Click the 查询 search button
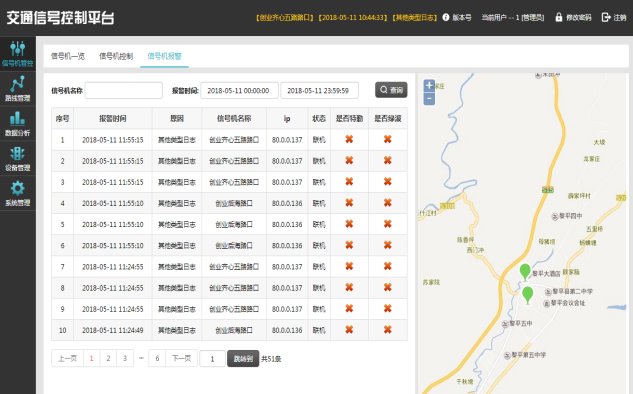633x394 pixels. [391, 90]
